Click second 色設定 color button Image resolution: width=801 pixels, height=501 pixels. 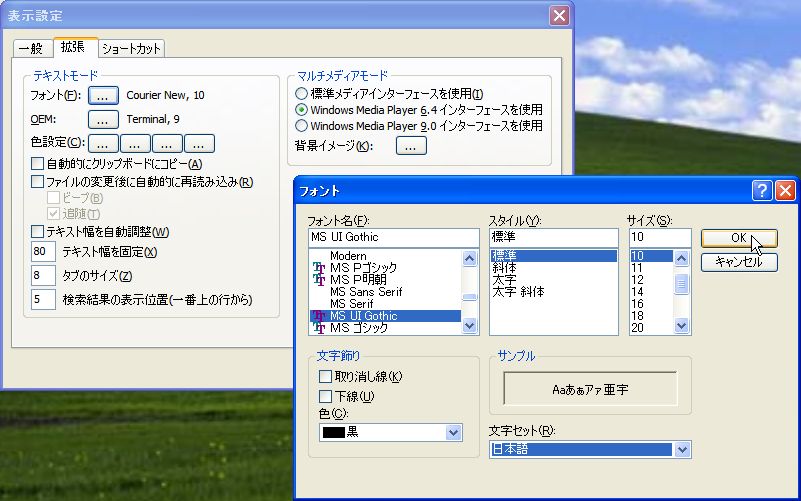(x=135, y=144)
